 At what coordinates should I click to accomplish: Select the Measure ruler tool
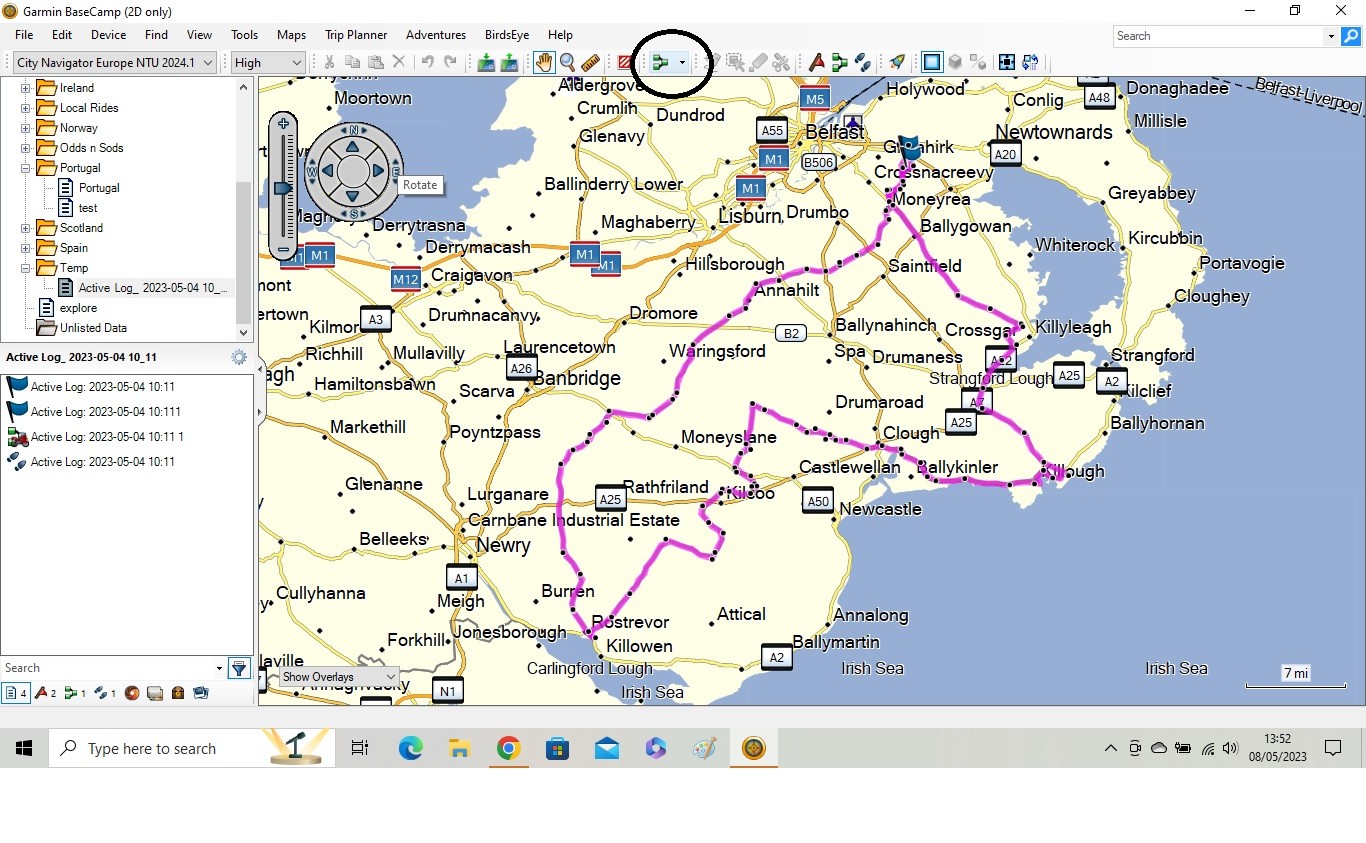tap(591, 62)
